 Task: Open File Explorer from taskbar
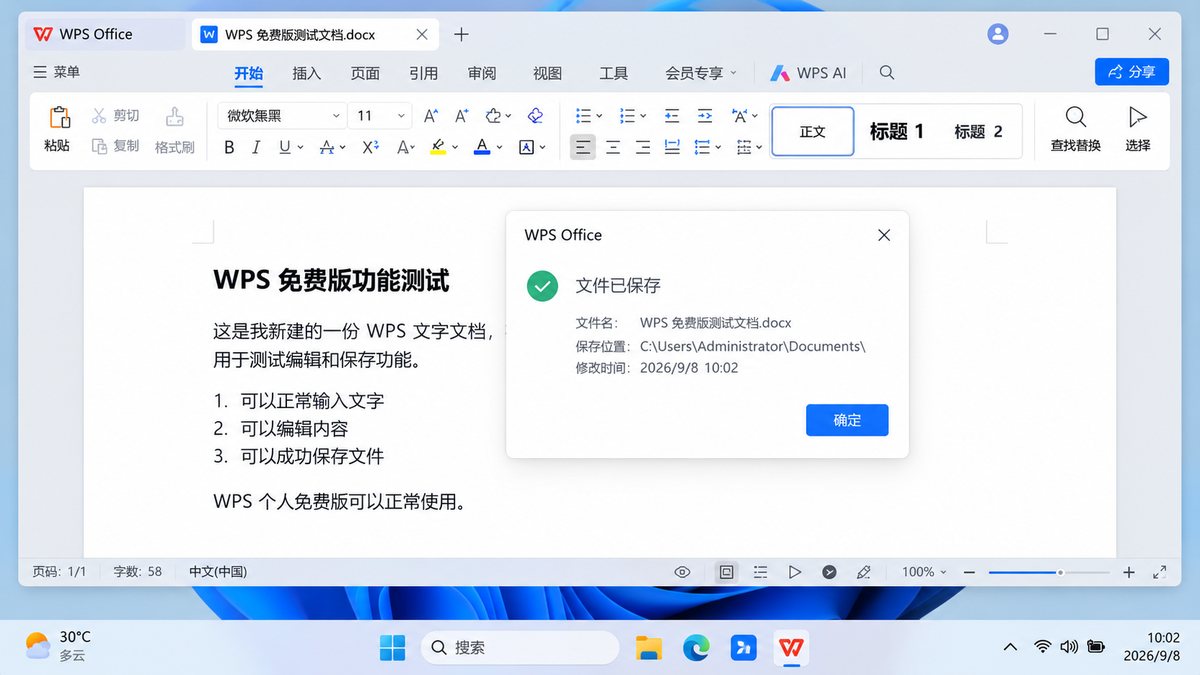point(649,648)
